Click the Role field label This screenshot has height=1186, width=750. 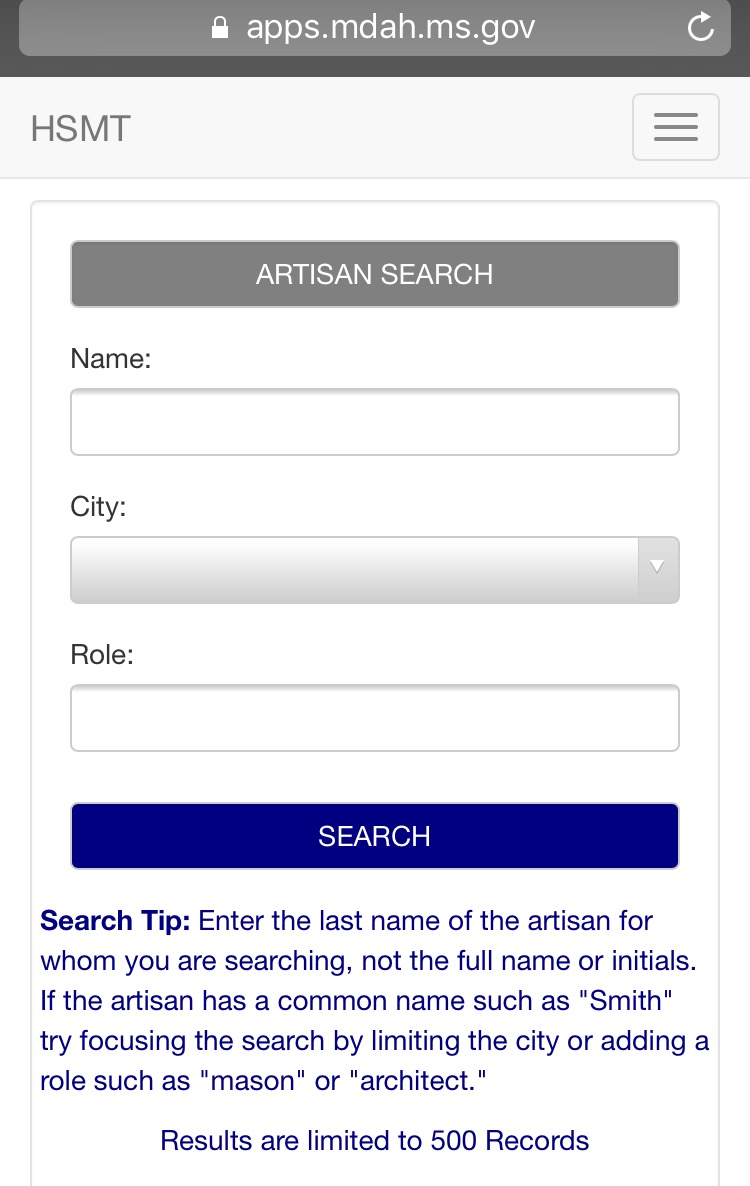(x=101, y=655)
